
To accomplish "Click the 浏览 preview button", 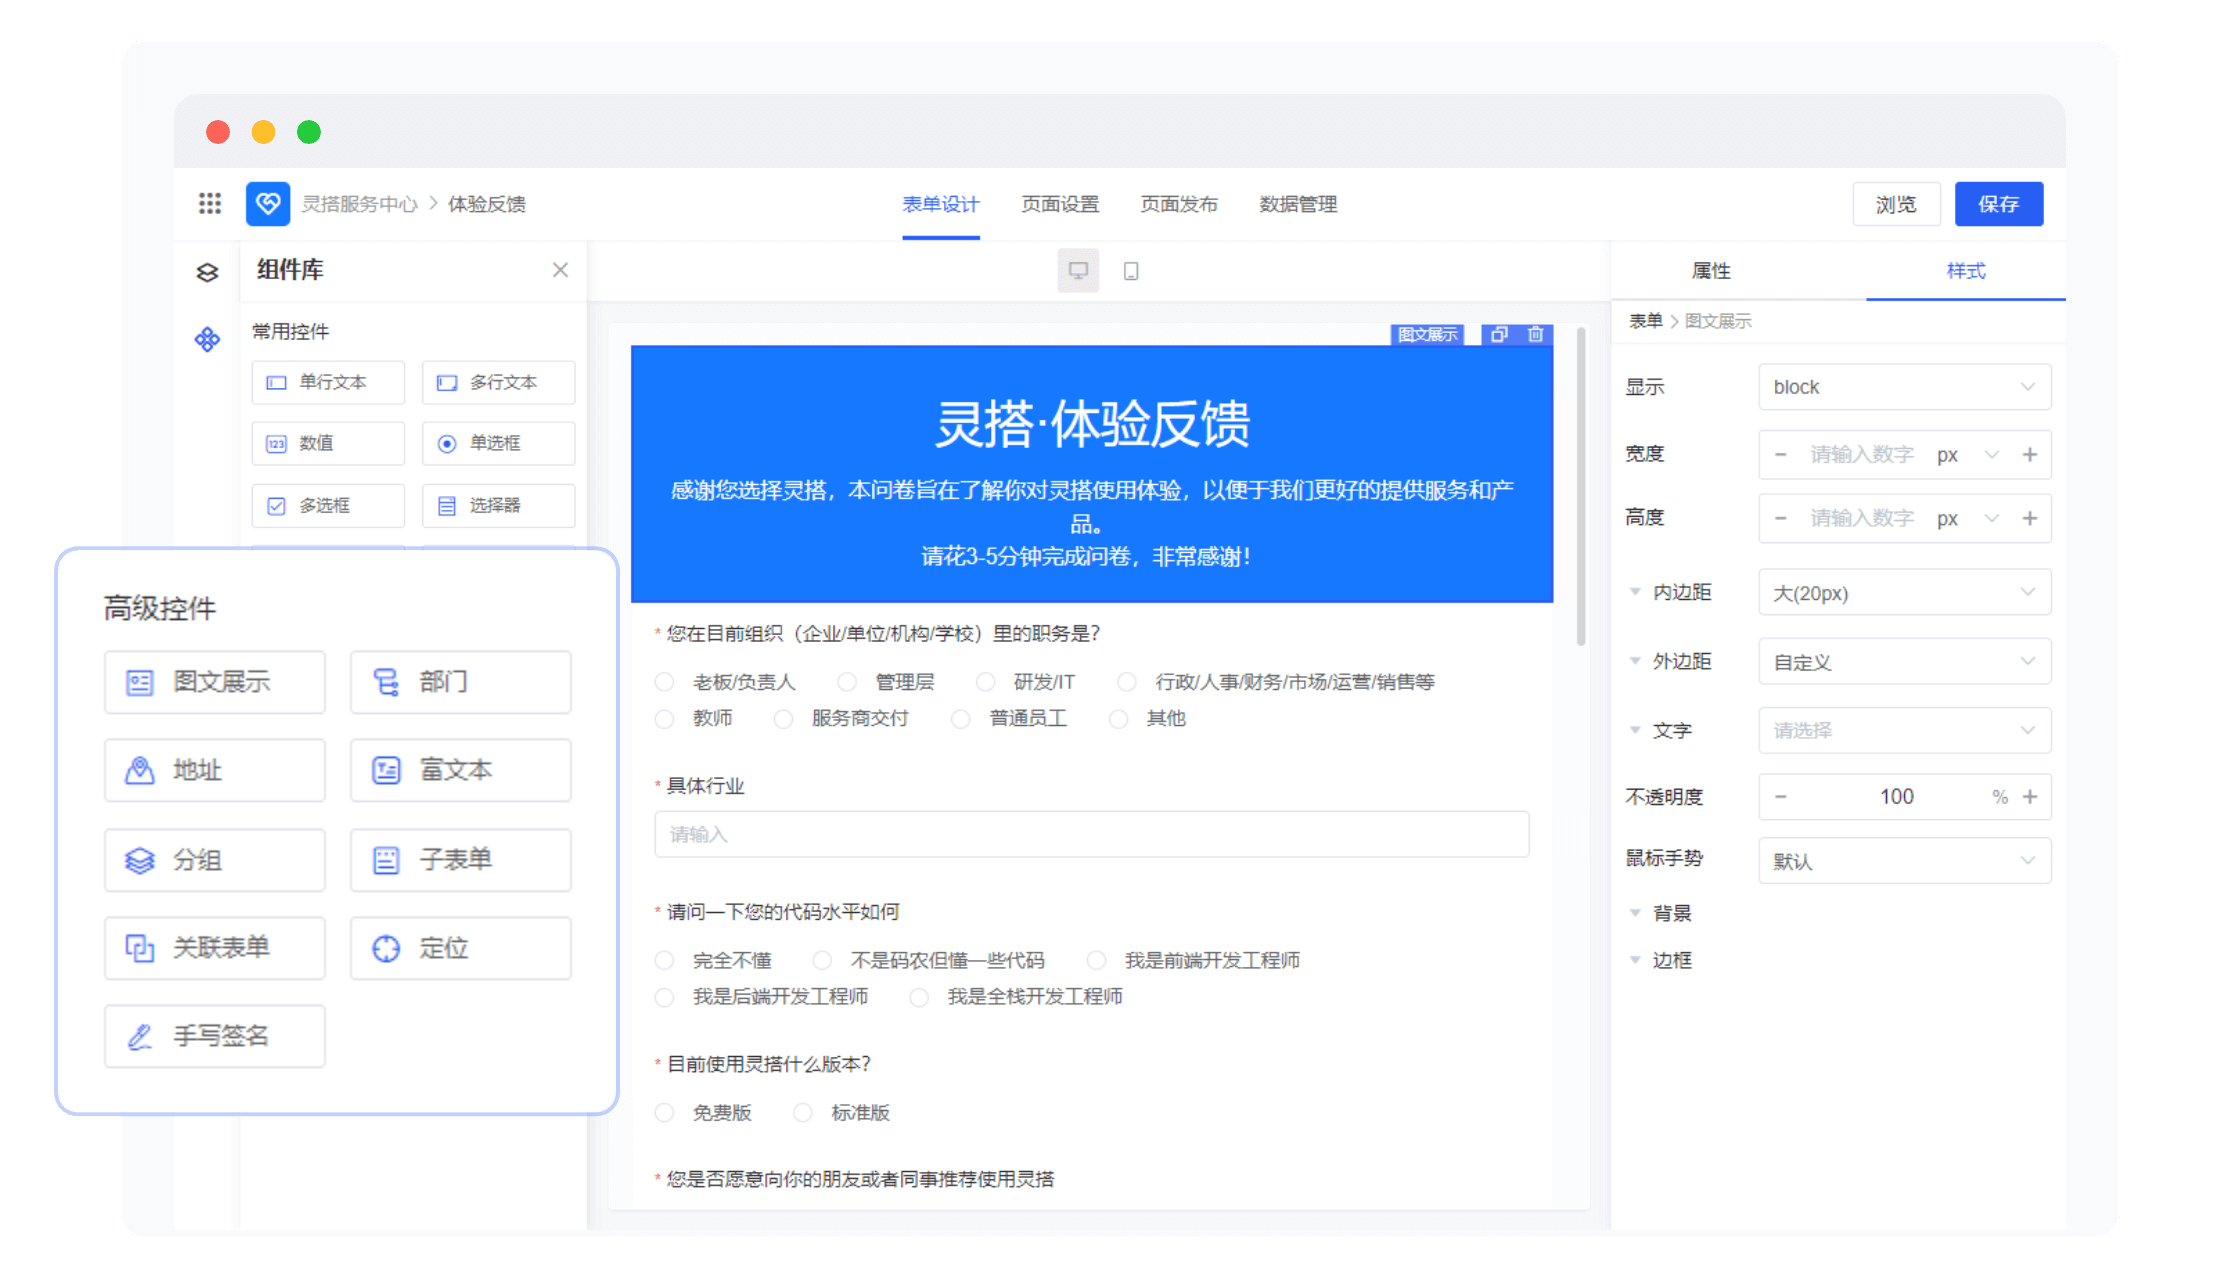I will (x=1896, y=204).
